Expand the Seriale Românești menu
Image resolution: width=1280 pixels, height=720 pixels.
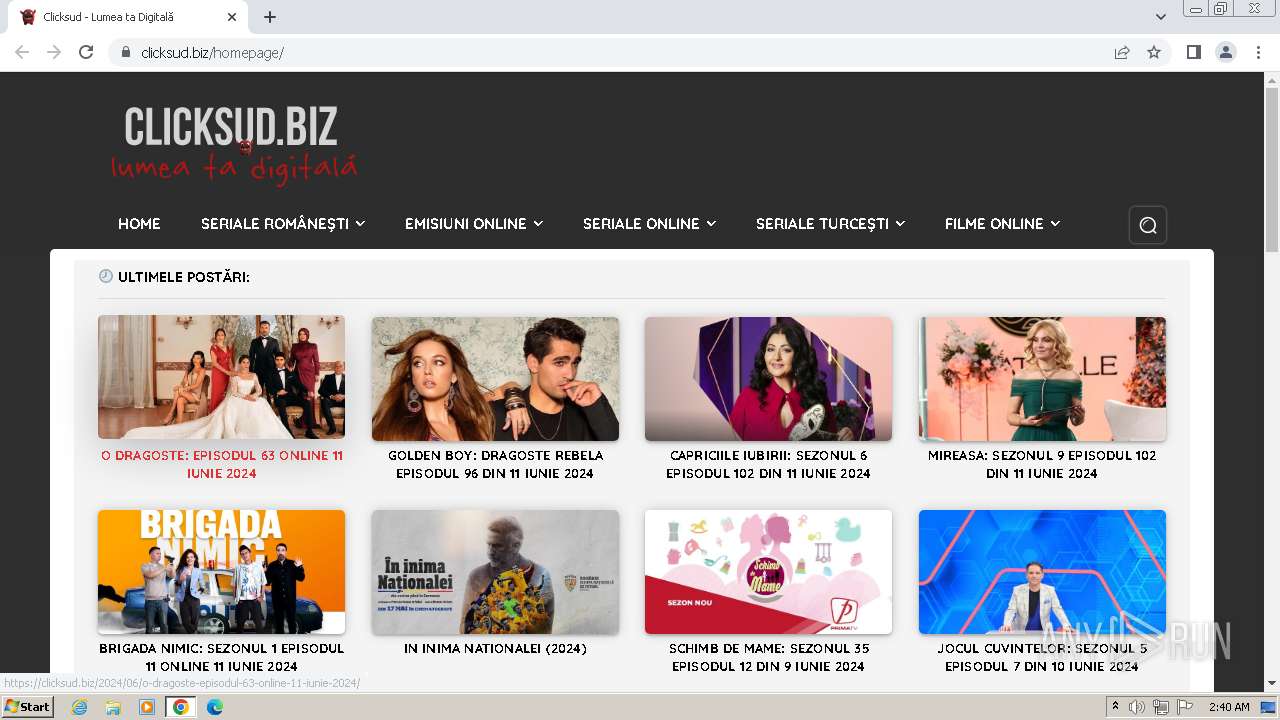pos(283,224)
